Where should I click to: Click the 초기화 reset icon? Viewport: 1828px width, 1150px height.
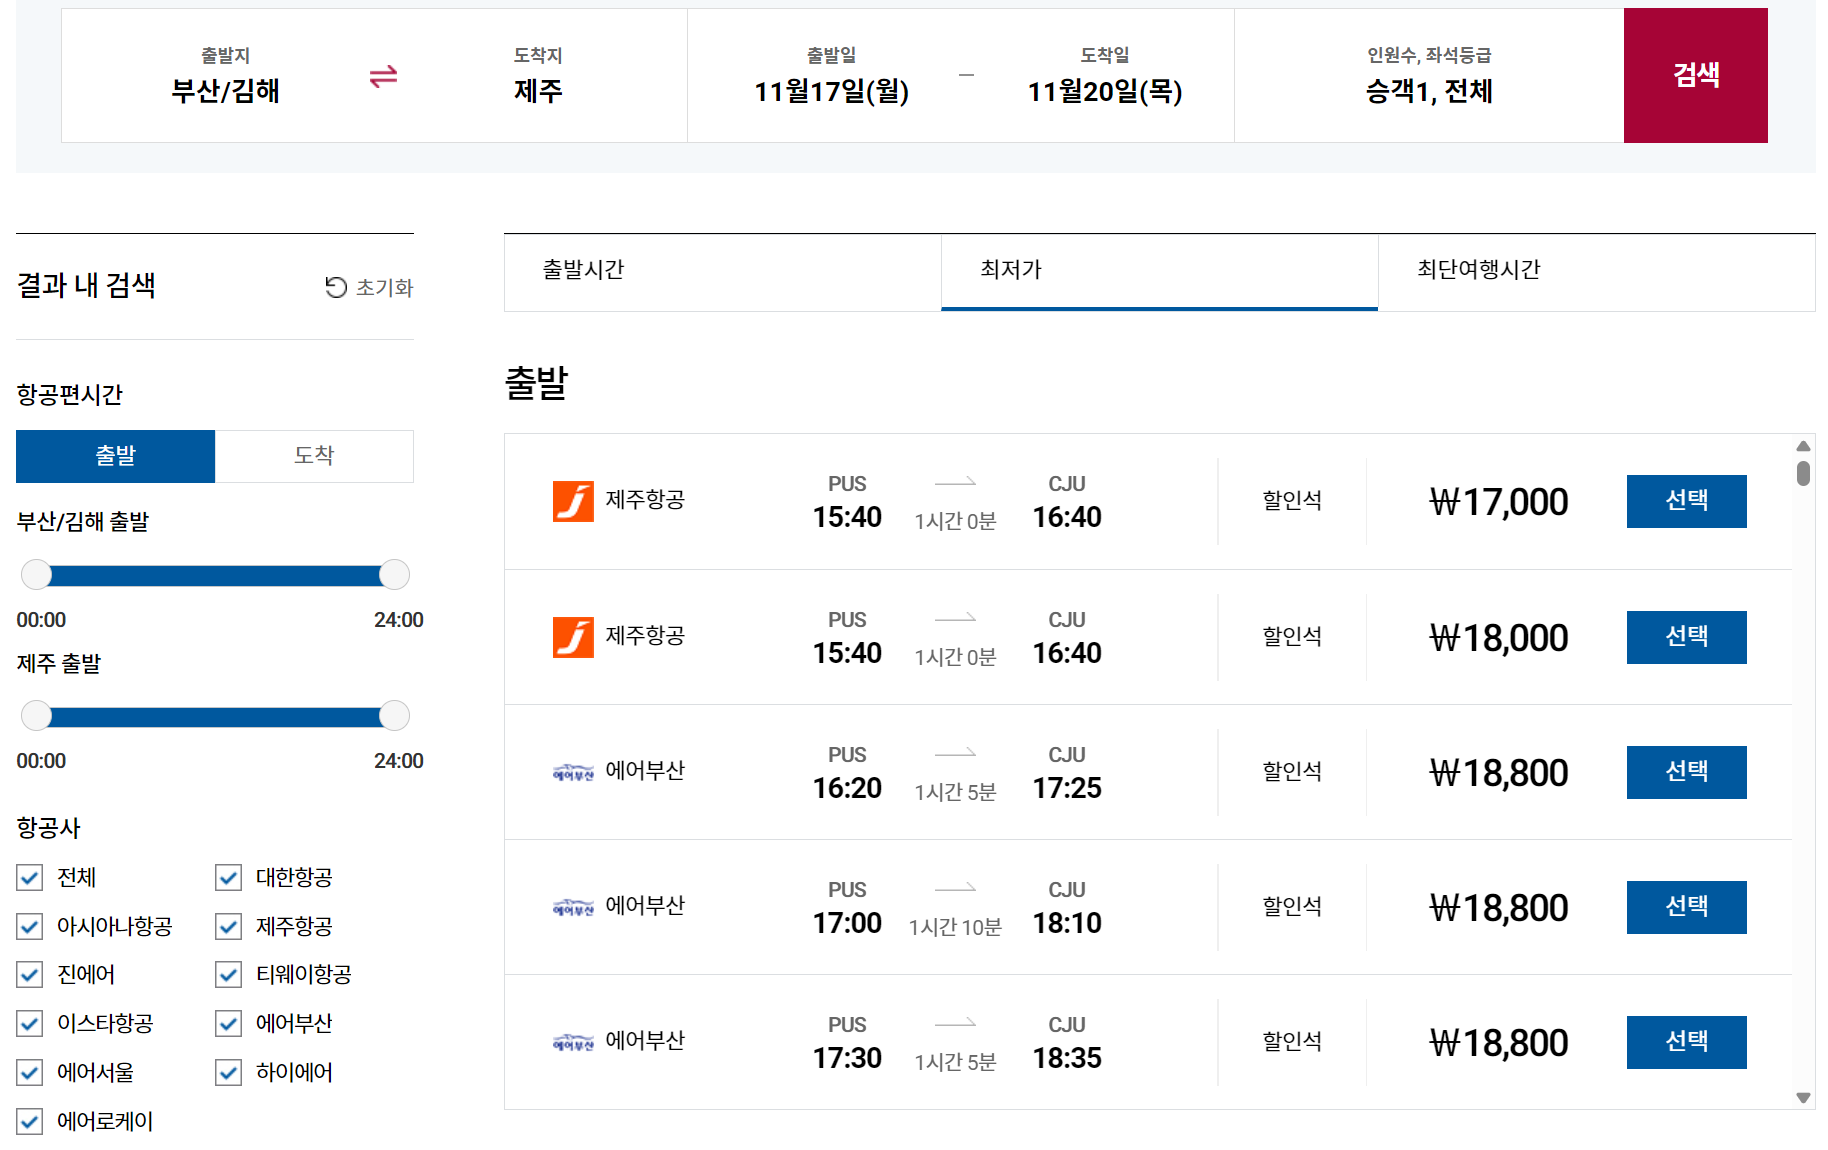(336, 287)
